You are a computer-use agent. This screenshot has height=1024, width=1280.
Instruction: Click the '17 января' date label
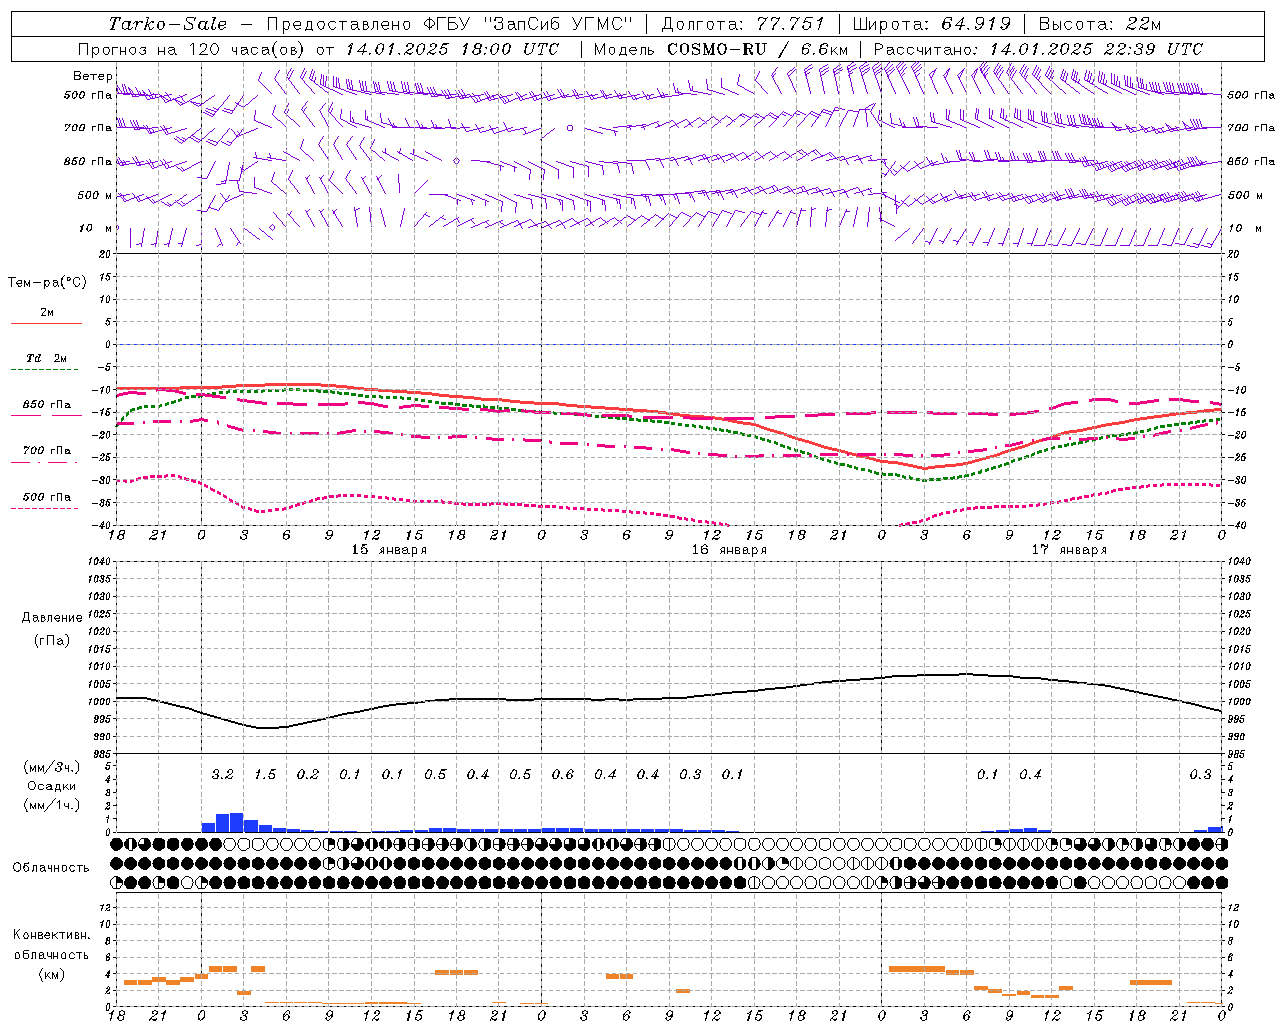(x=1069, y=550)
